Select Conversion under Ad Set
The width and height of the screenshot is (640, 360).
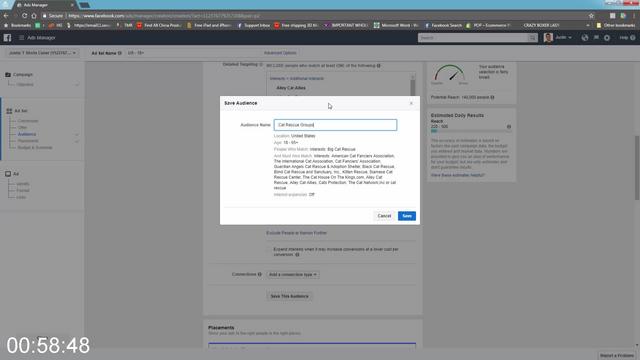coord(28,121)
